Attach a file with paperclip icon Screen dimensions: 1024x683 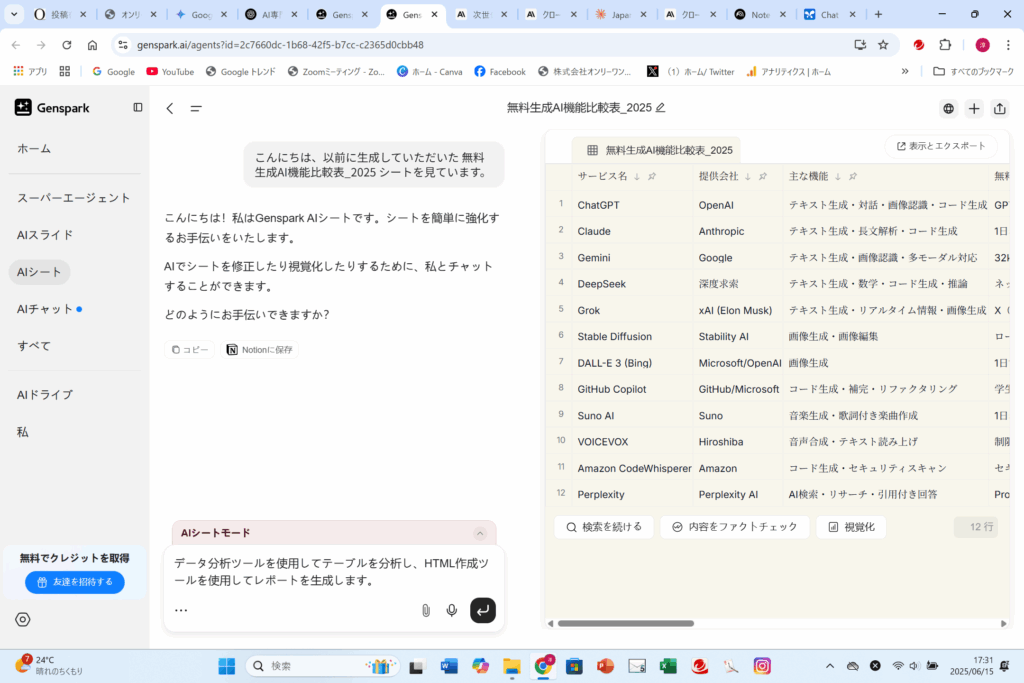426,611
